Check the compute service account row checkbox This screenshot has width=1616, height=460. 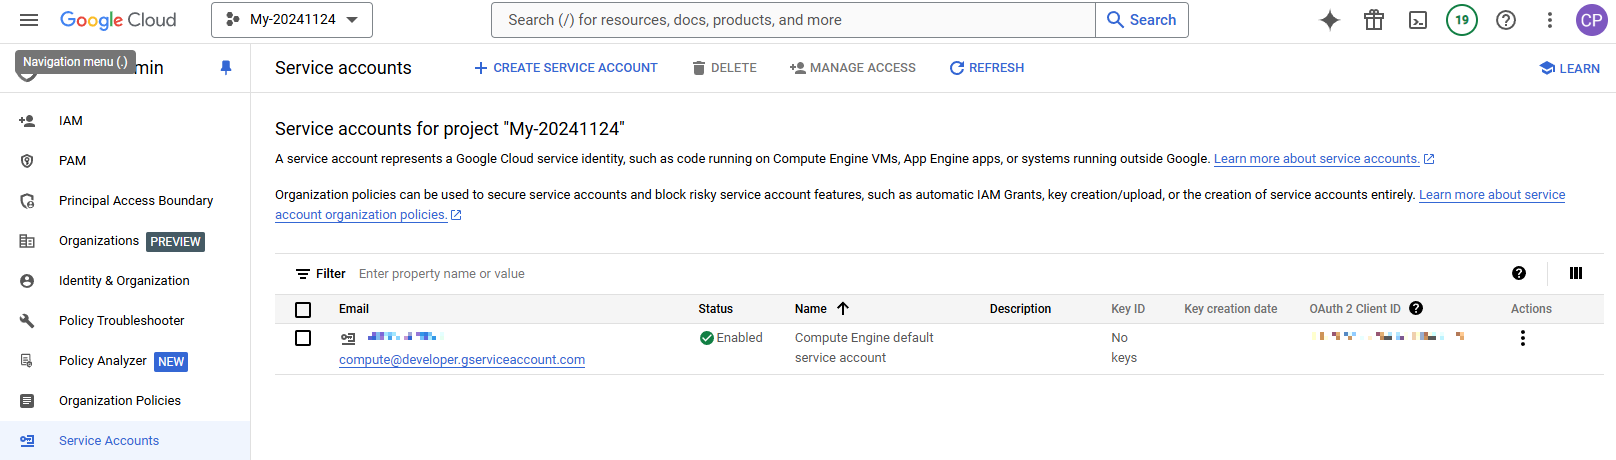[x=303, y=338]
